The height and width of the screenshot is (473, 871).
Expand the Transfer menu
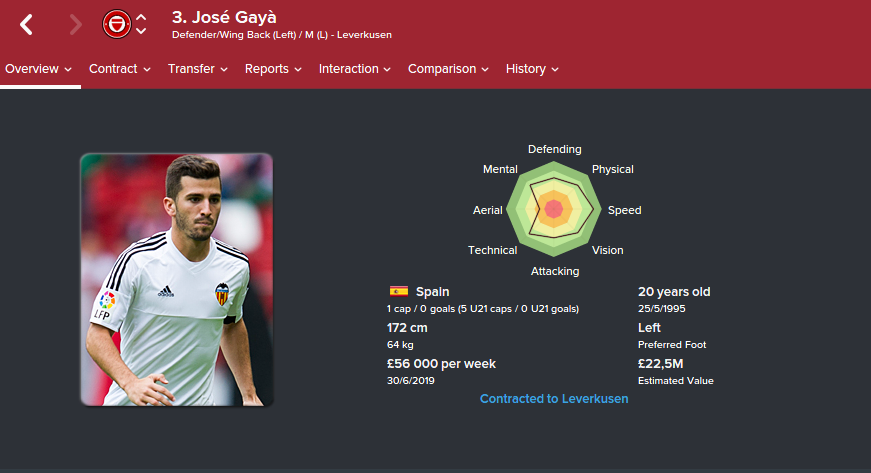coord(198,69)
